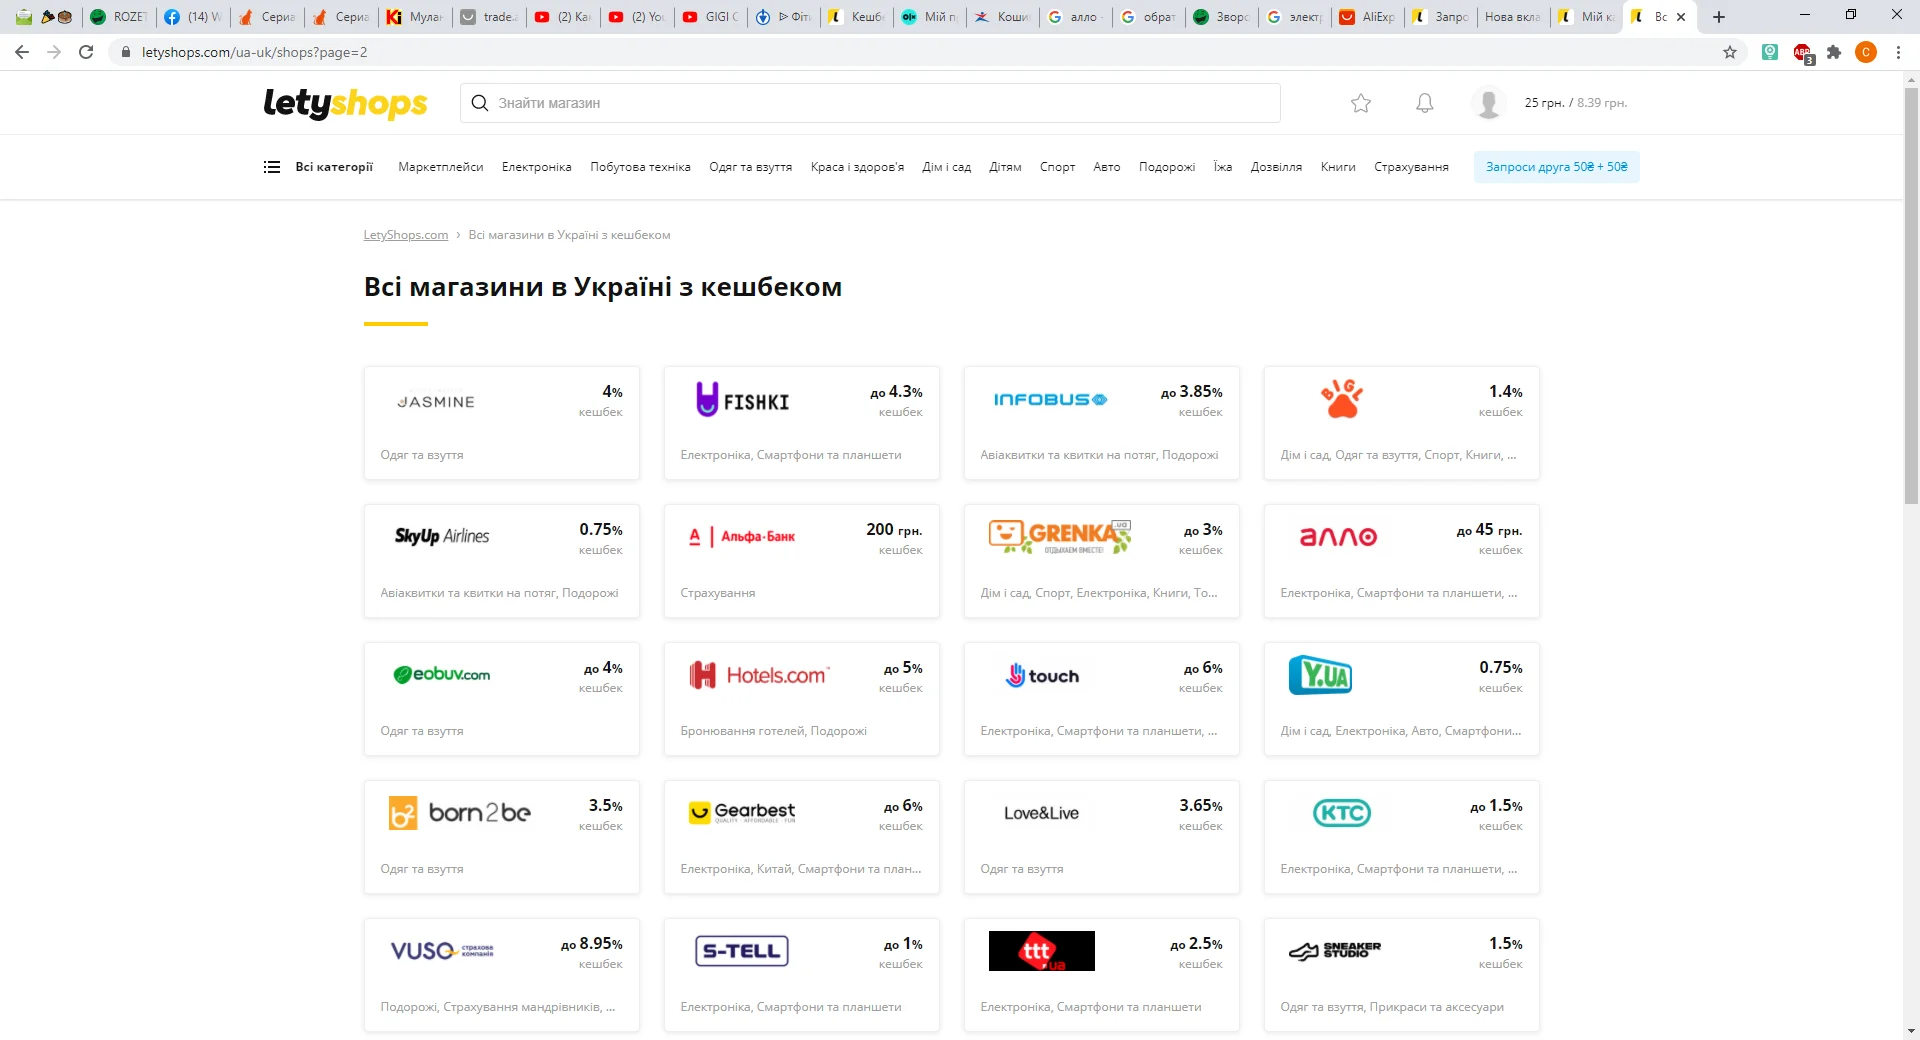Open the Gearbest shop logo
The height and width of the screenshot is (1040, 1920).
[742, 812]
